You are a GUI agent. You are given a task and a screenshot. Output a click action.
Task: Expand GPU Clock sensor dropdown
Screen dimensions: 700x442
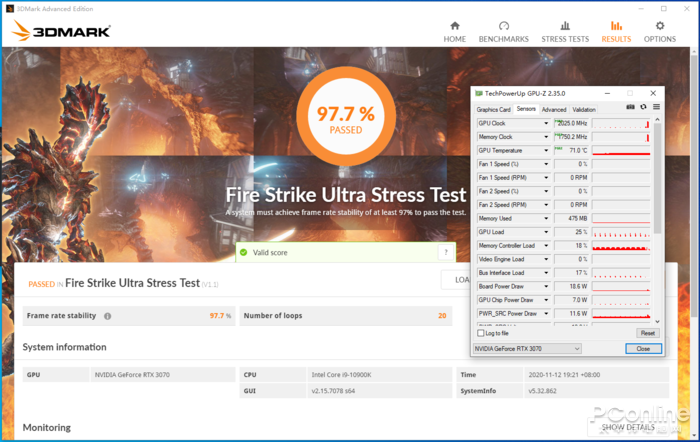pos(546,123)
